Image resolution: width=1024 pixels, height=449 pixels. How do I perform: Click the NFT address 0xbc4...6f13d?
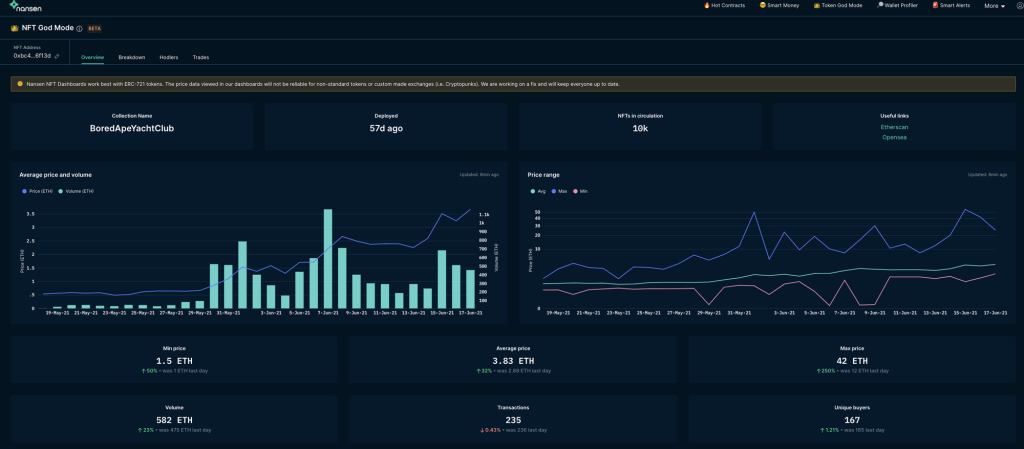[x=32, y=56]
